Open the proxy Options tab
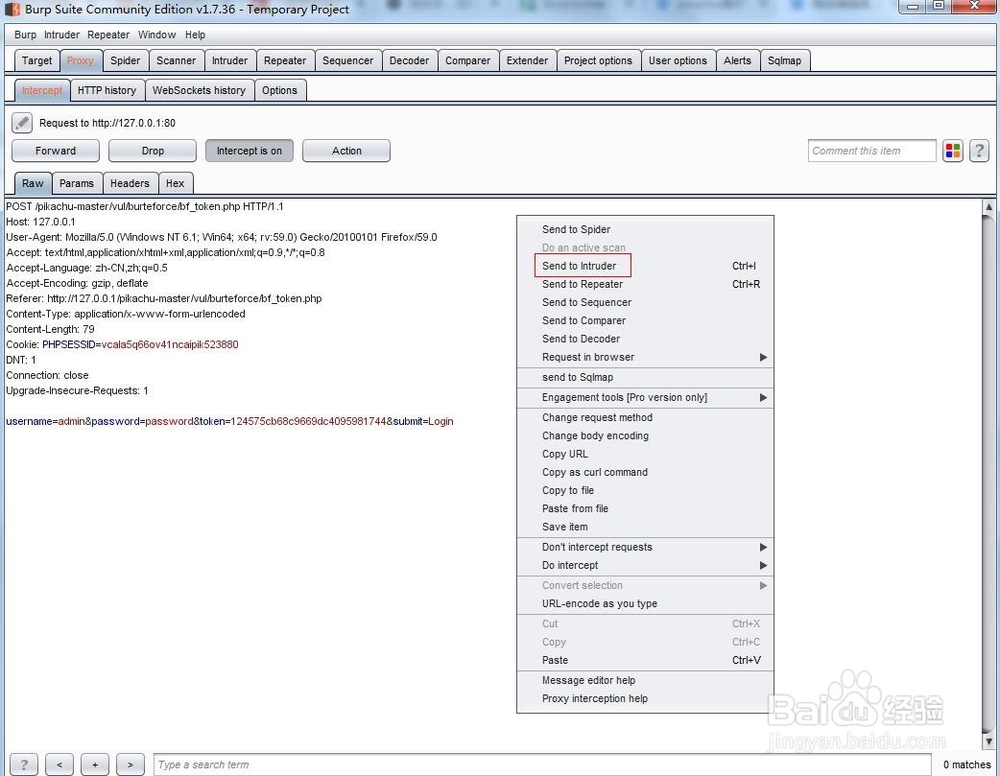The width and height of the screenshot is (1000, 776). (x=279, y=91)
